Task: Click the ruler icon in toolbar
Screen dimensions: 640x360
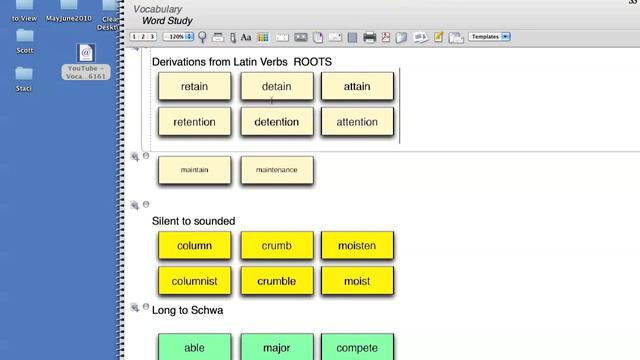Action: coord(282,37)
